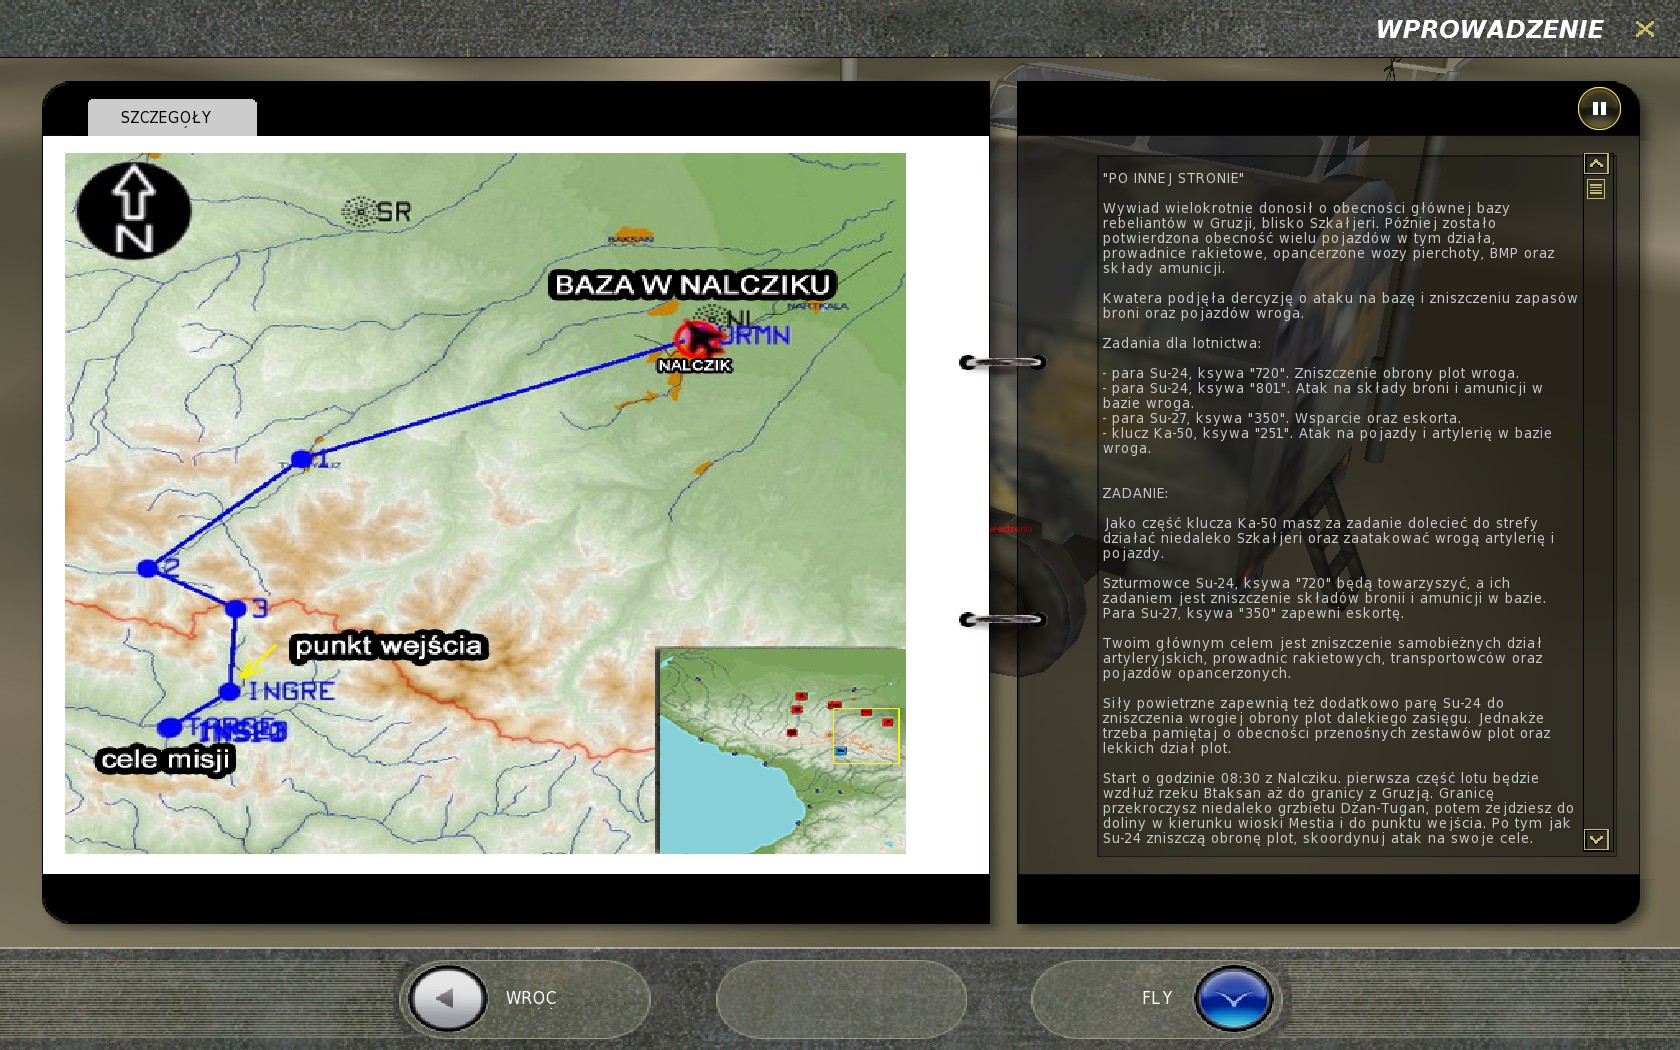1680x1050 pixels.
Task: Click waypoint 1 marker on route
Action: point(302,459)
